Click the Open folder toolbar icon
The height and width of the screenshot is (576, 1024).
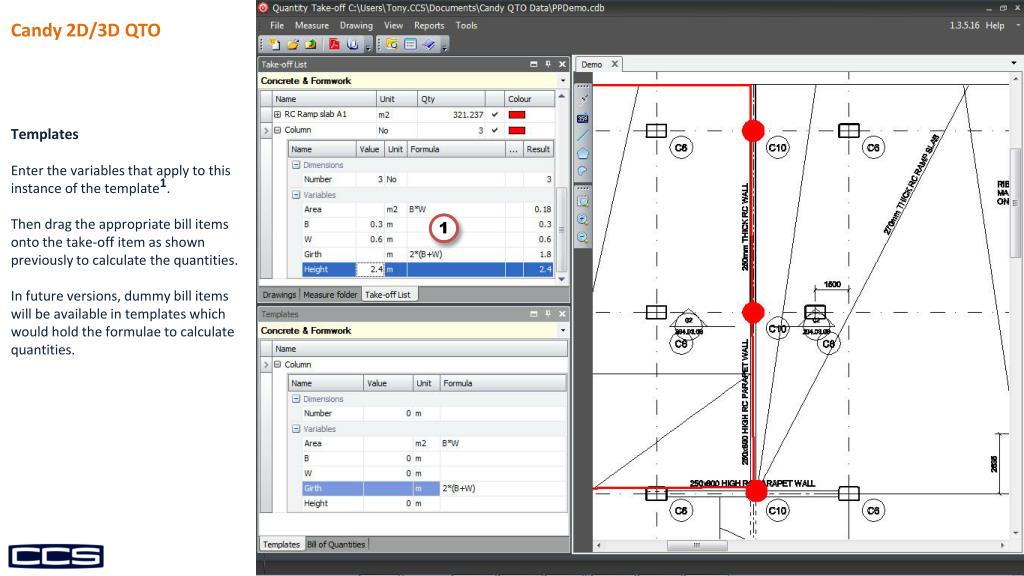point(293,44)
